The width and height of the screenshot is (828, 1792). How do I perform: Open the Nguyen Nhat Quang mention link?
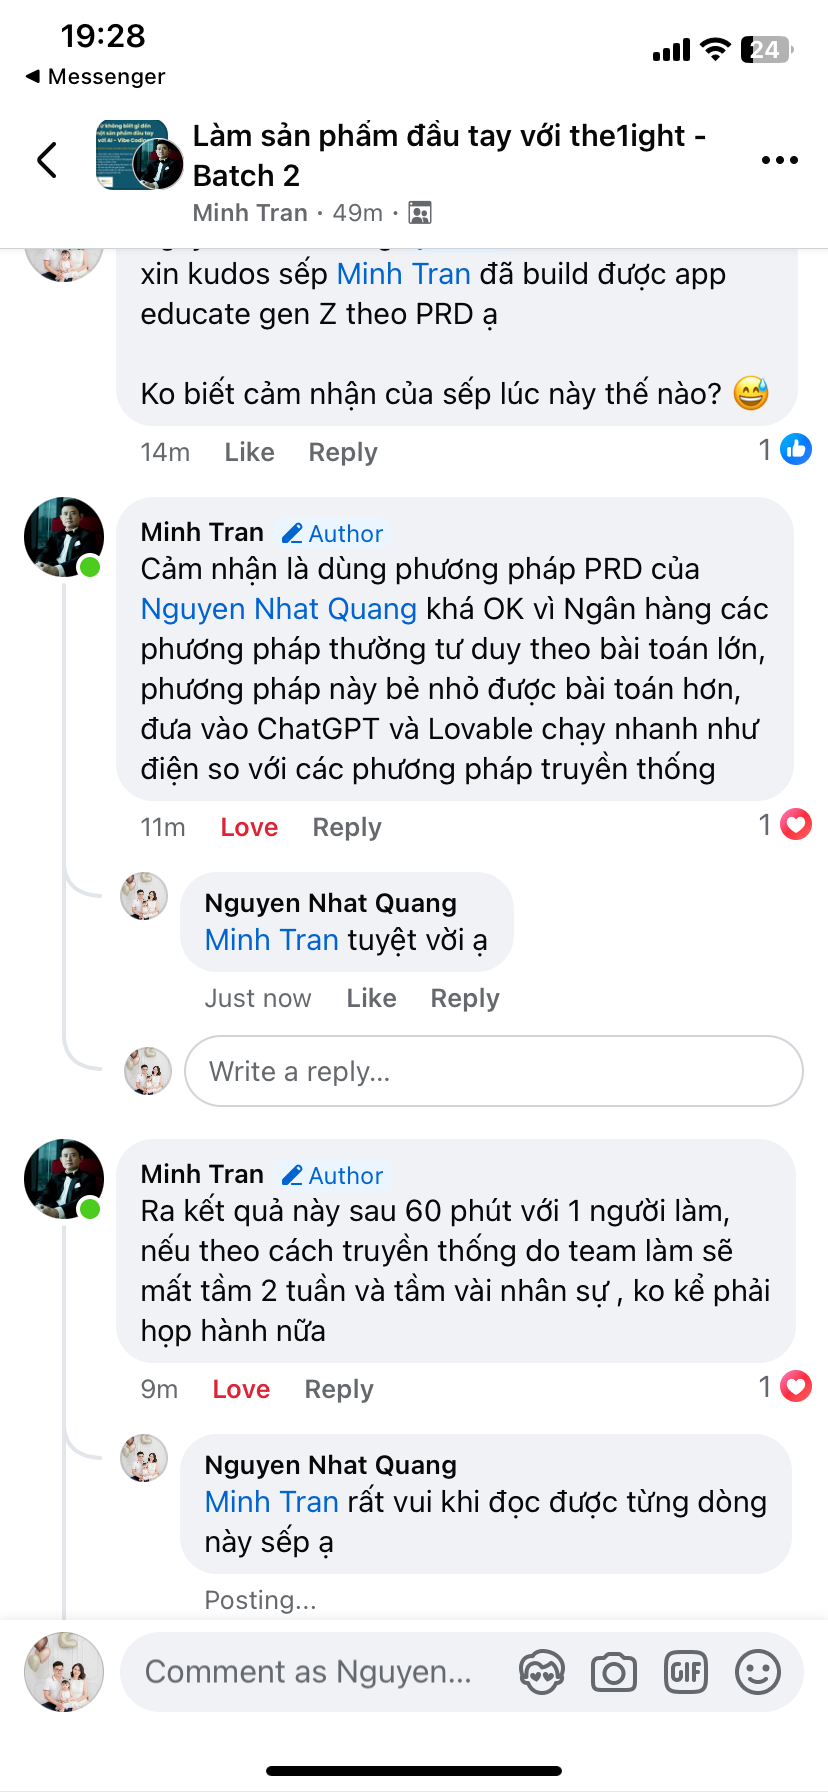click(x=278, y=609)
